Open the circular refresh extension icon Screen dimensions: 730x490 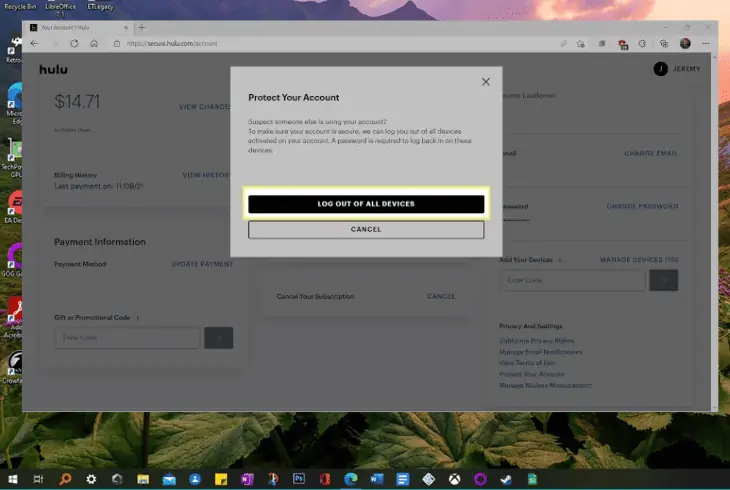pyautogui.click(x=642, y=44)
